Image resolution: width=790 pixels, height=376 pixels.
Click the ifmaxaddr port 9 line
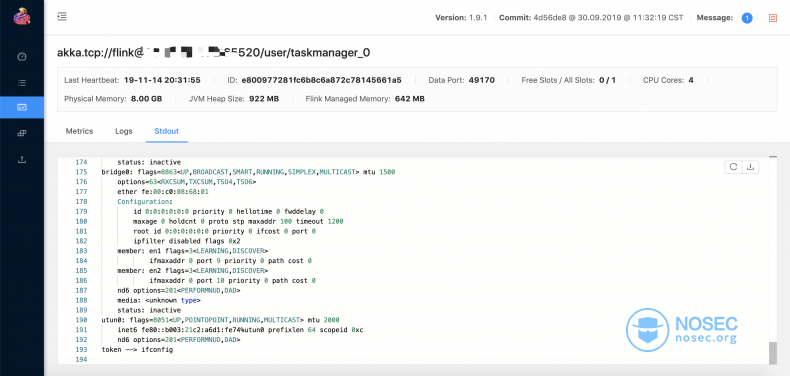point(231,261)
